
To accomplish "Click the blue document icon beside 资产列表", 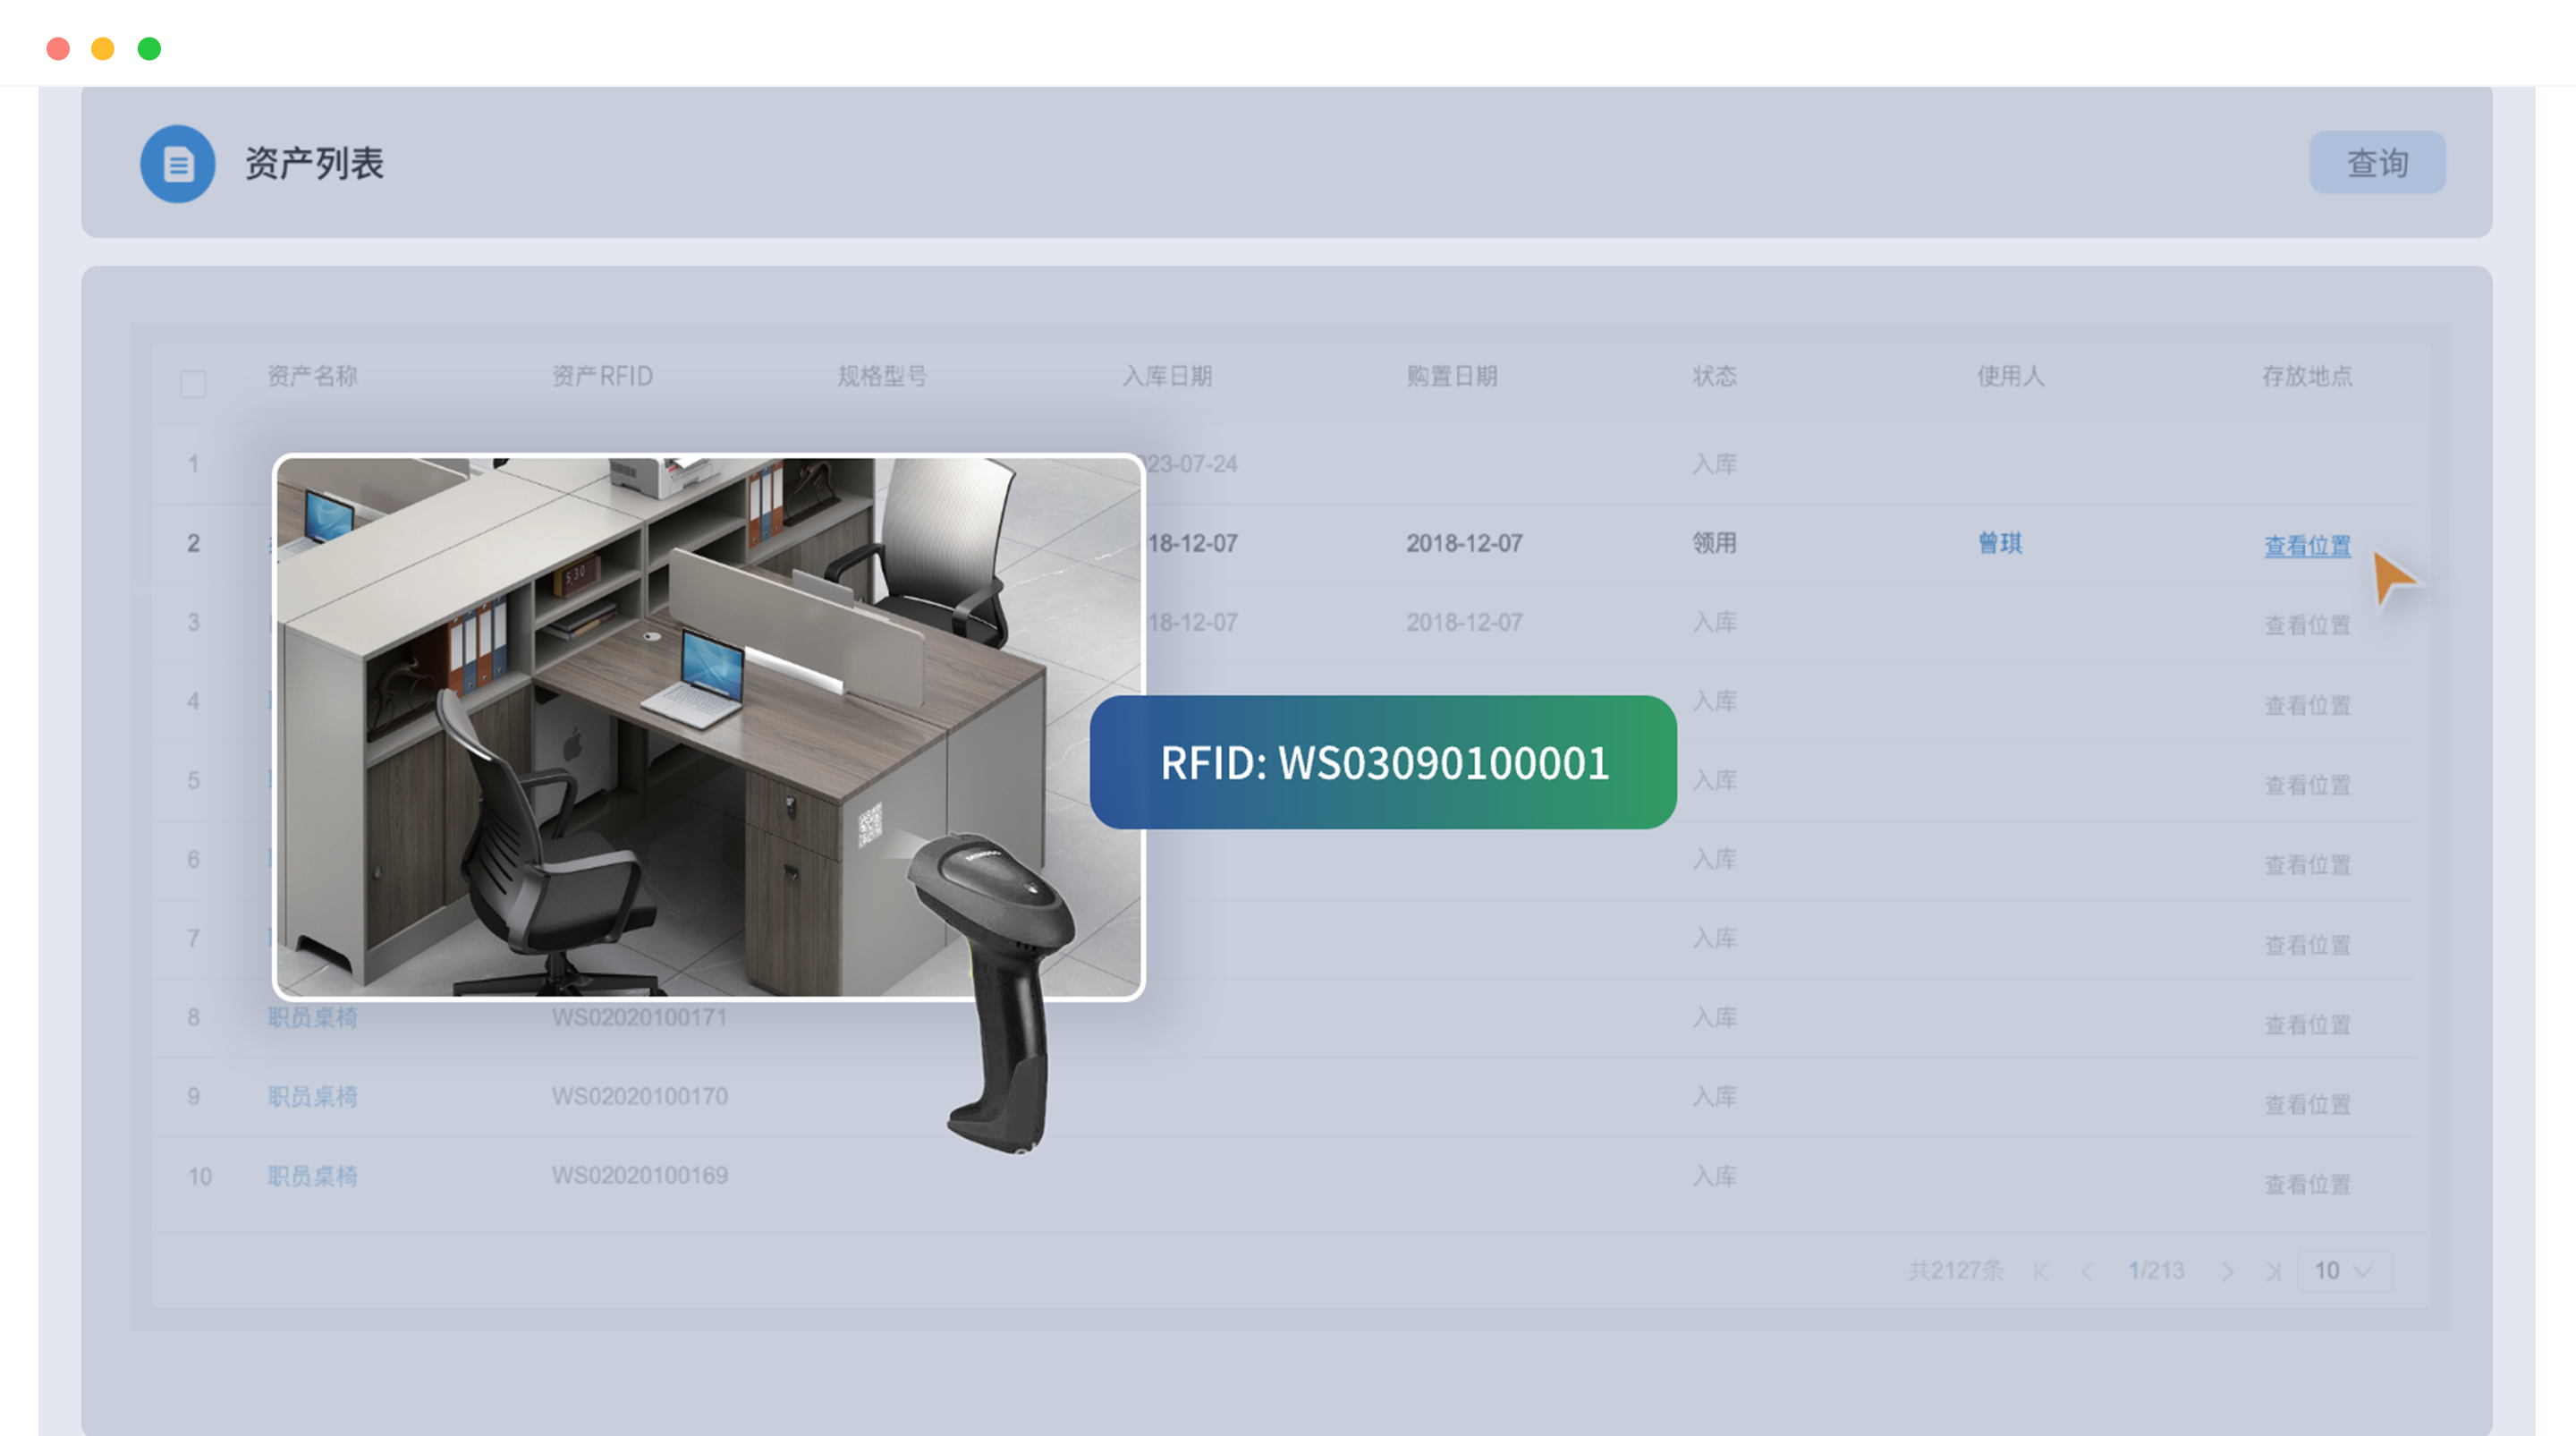I will 178,164.
